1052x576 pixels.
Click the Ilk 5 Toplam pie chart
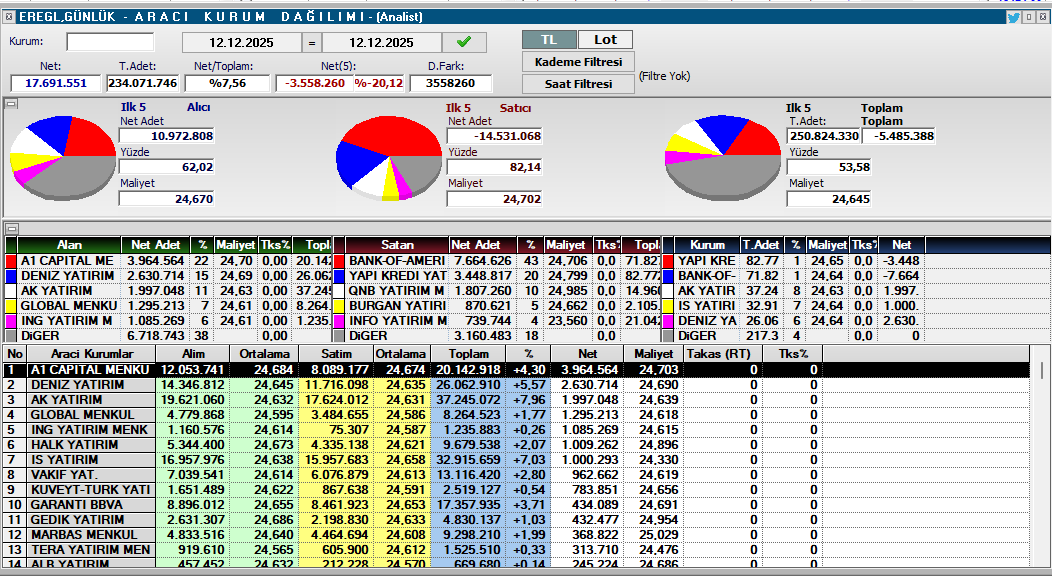(x=722, y=157)
